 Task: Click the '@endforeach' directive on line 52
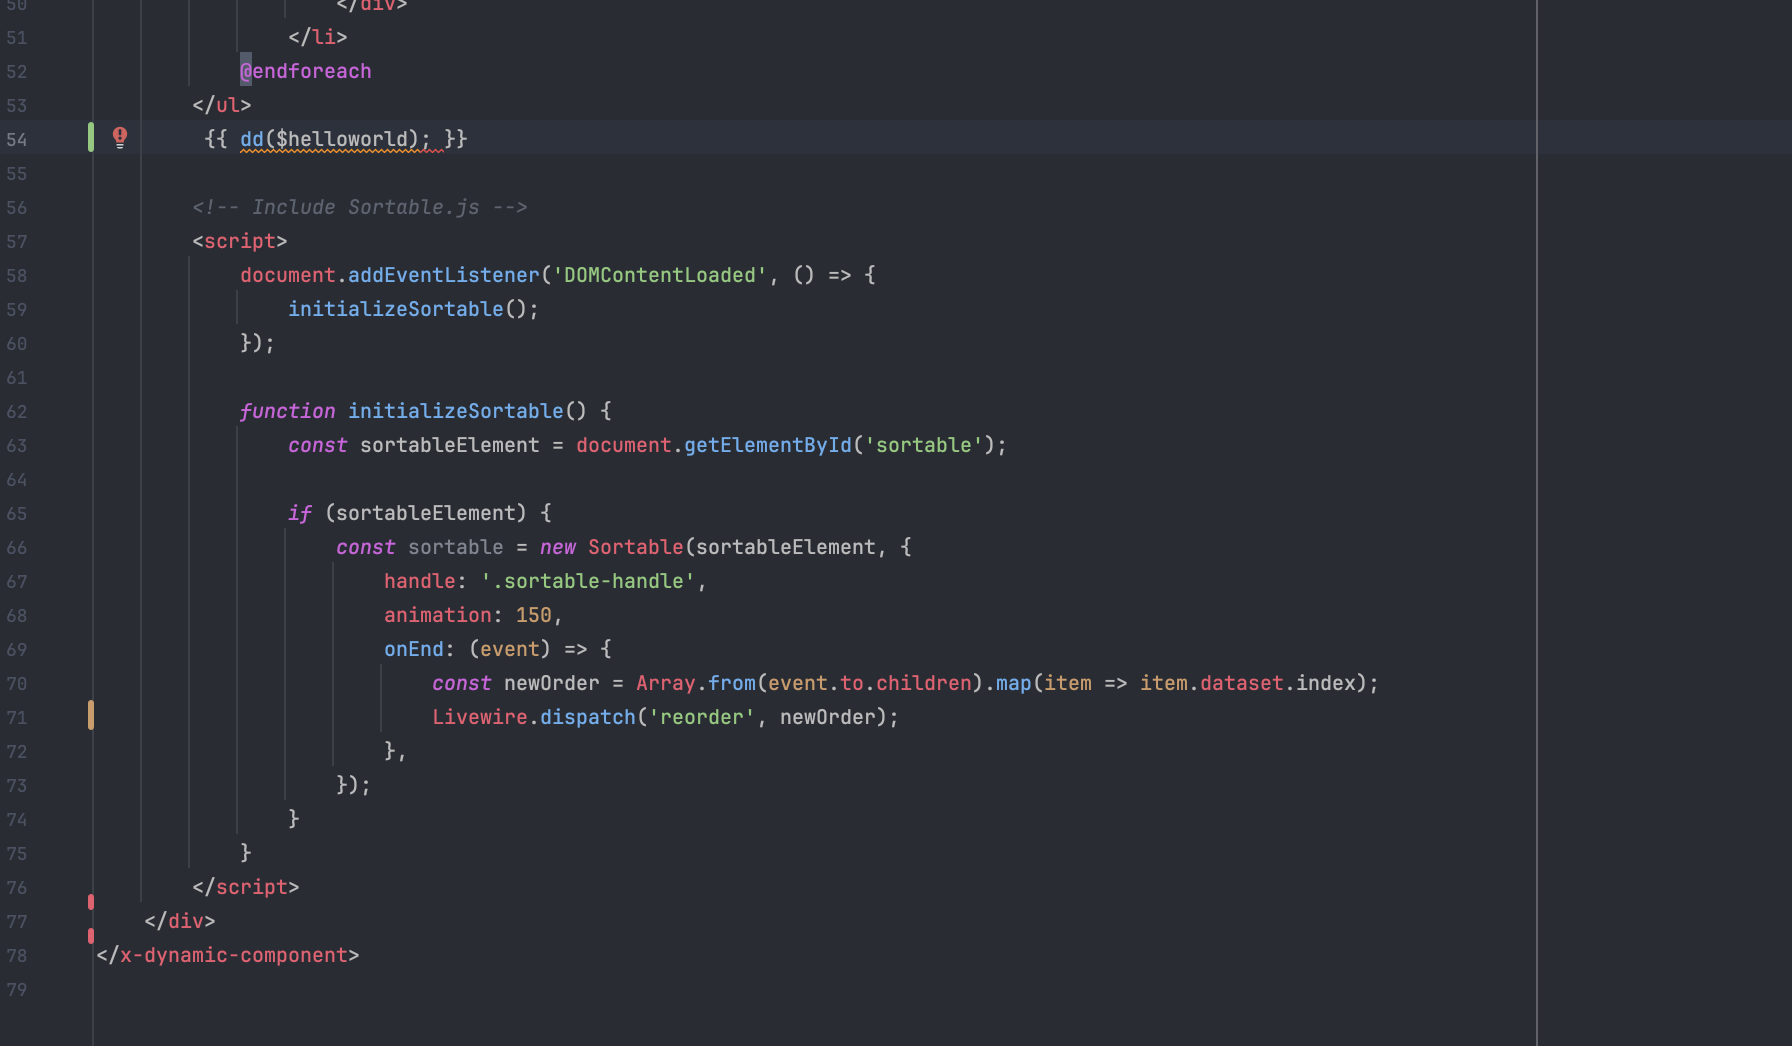coord(306,71)
